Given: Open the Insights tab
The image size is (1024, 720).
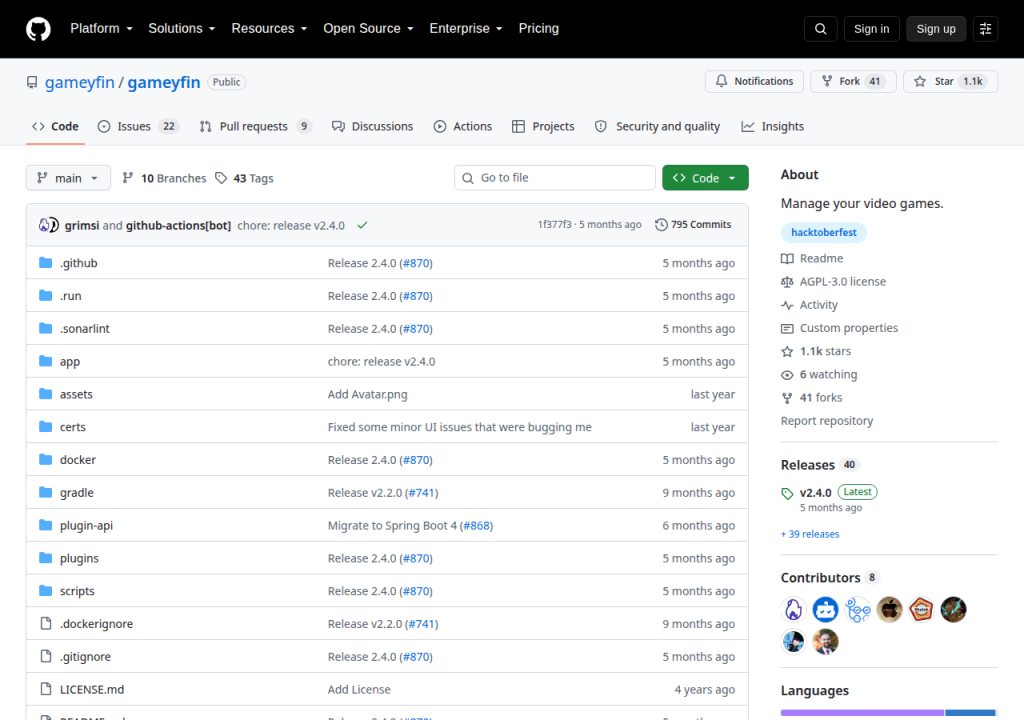Looking at the screenshot, I should [773, 126].
